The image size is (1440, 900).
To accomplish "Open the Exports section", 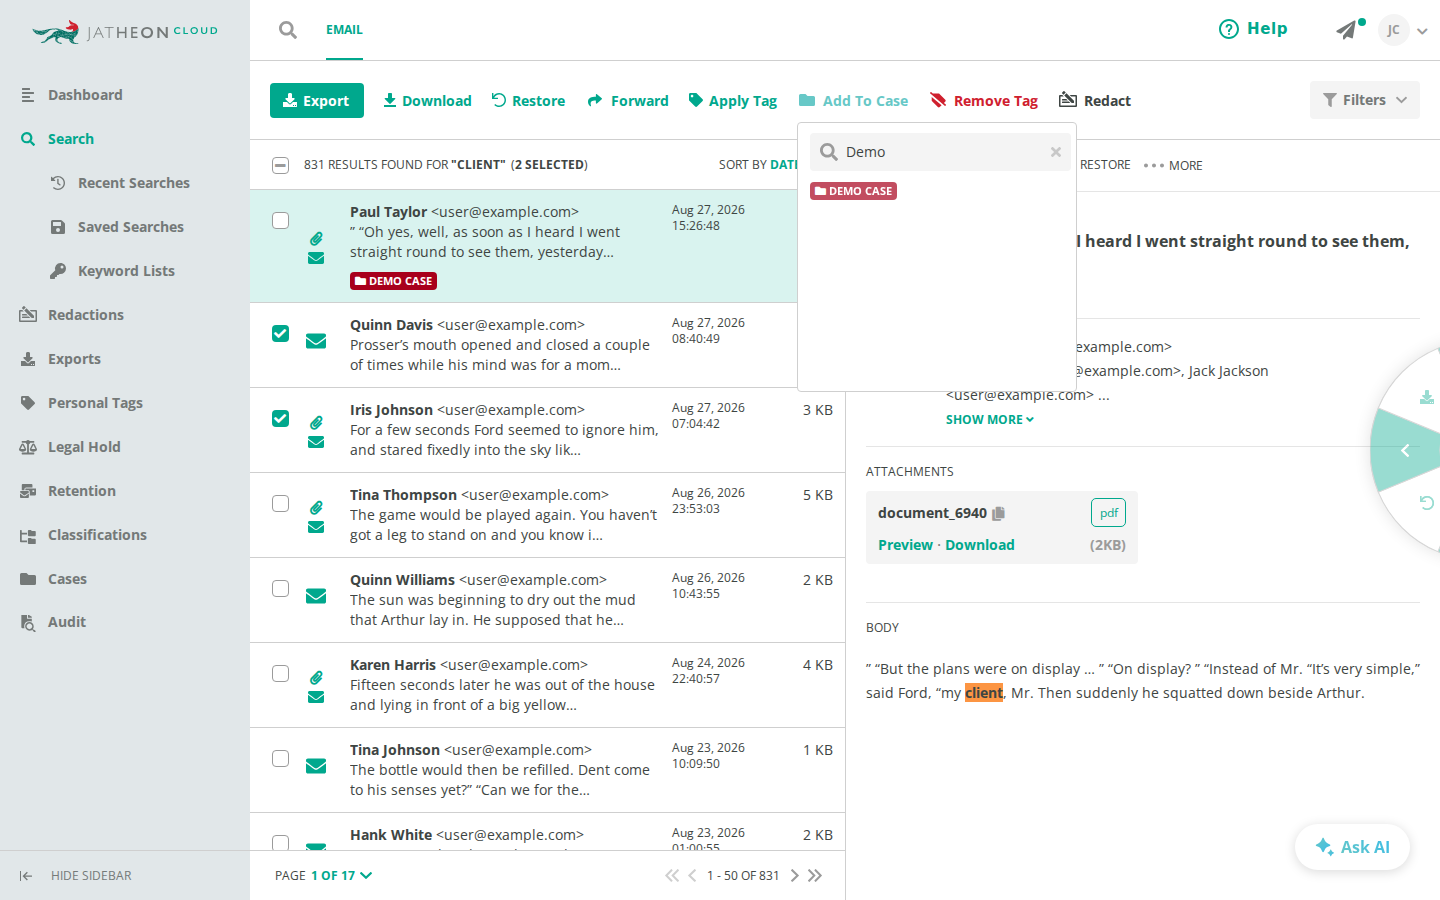I will [74, 359].
